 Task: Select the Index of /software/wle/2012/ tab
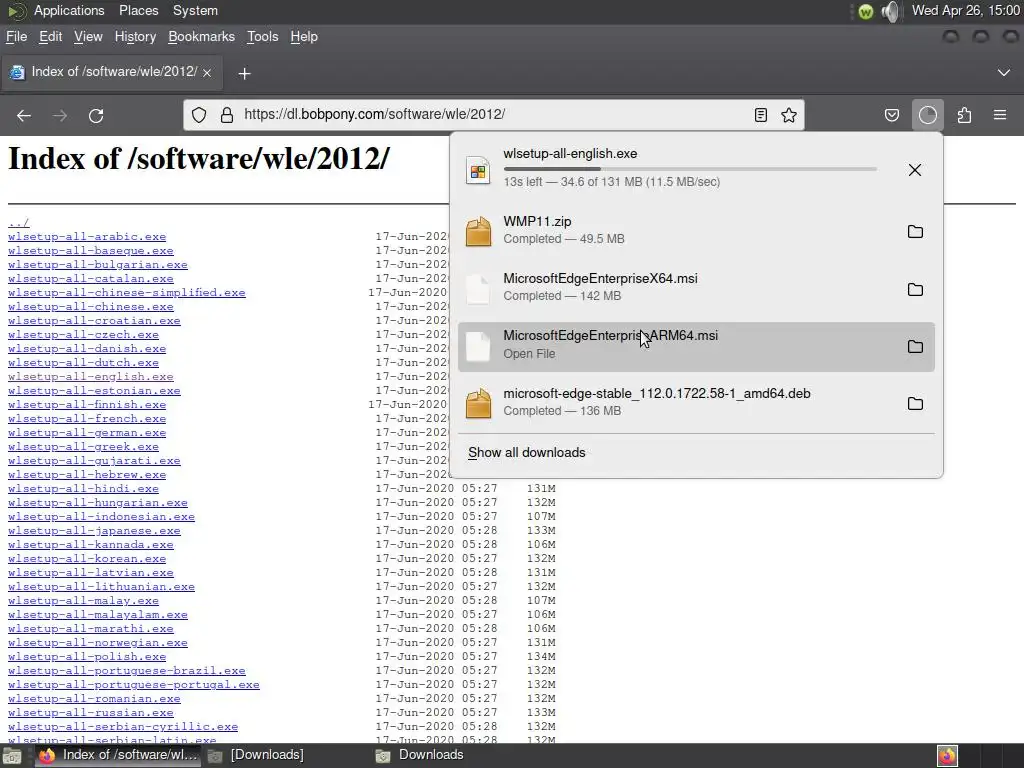[x=112, y=72]
